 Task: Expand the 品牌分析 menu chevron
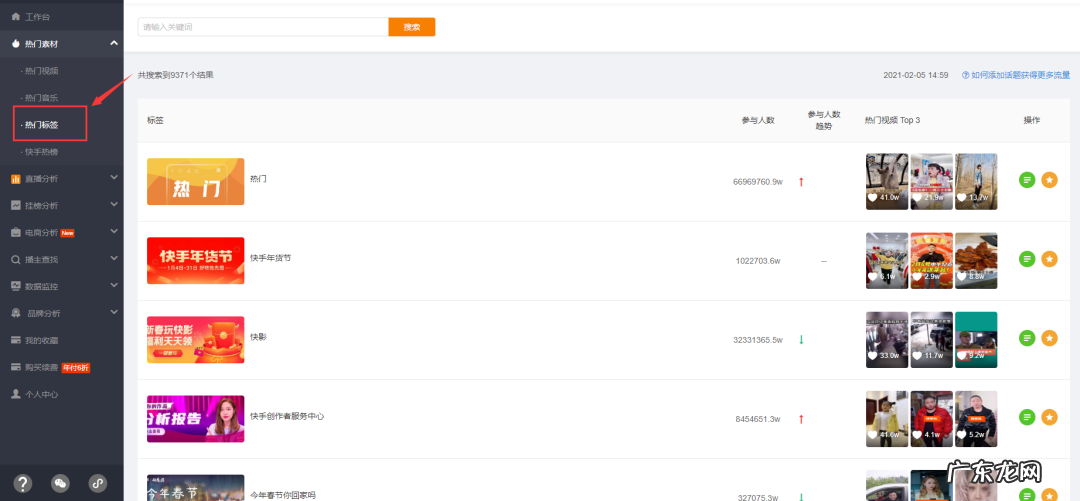114,313
